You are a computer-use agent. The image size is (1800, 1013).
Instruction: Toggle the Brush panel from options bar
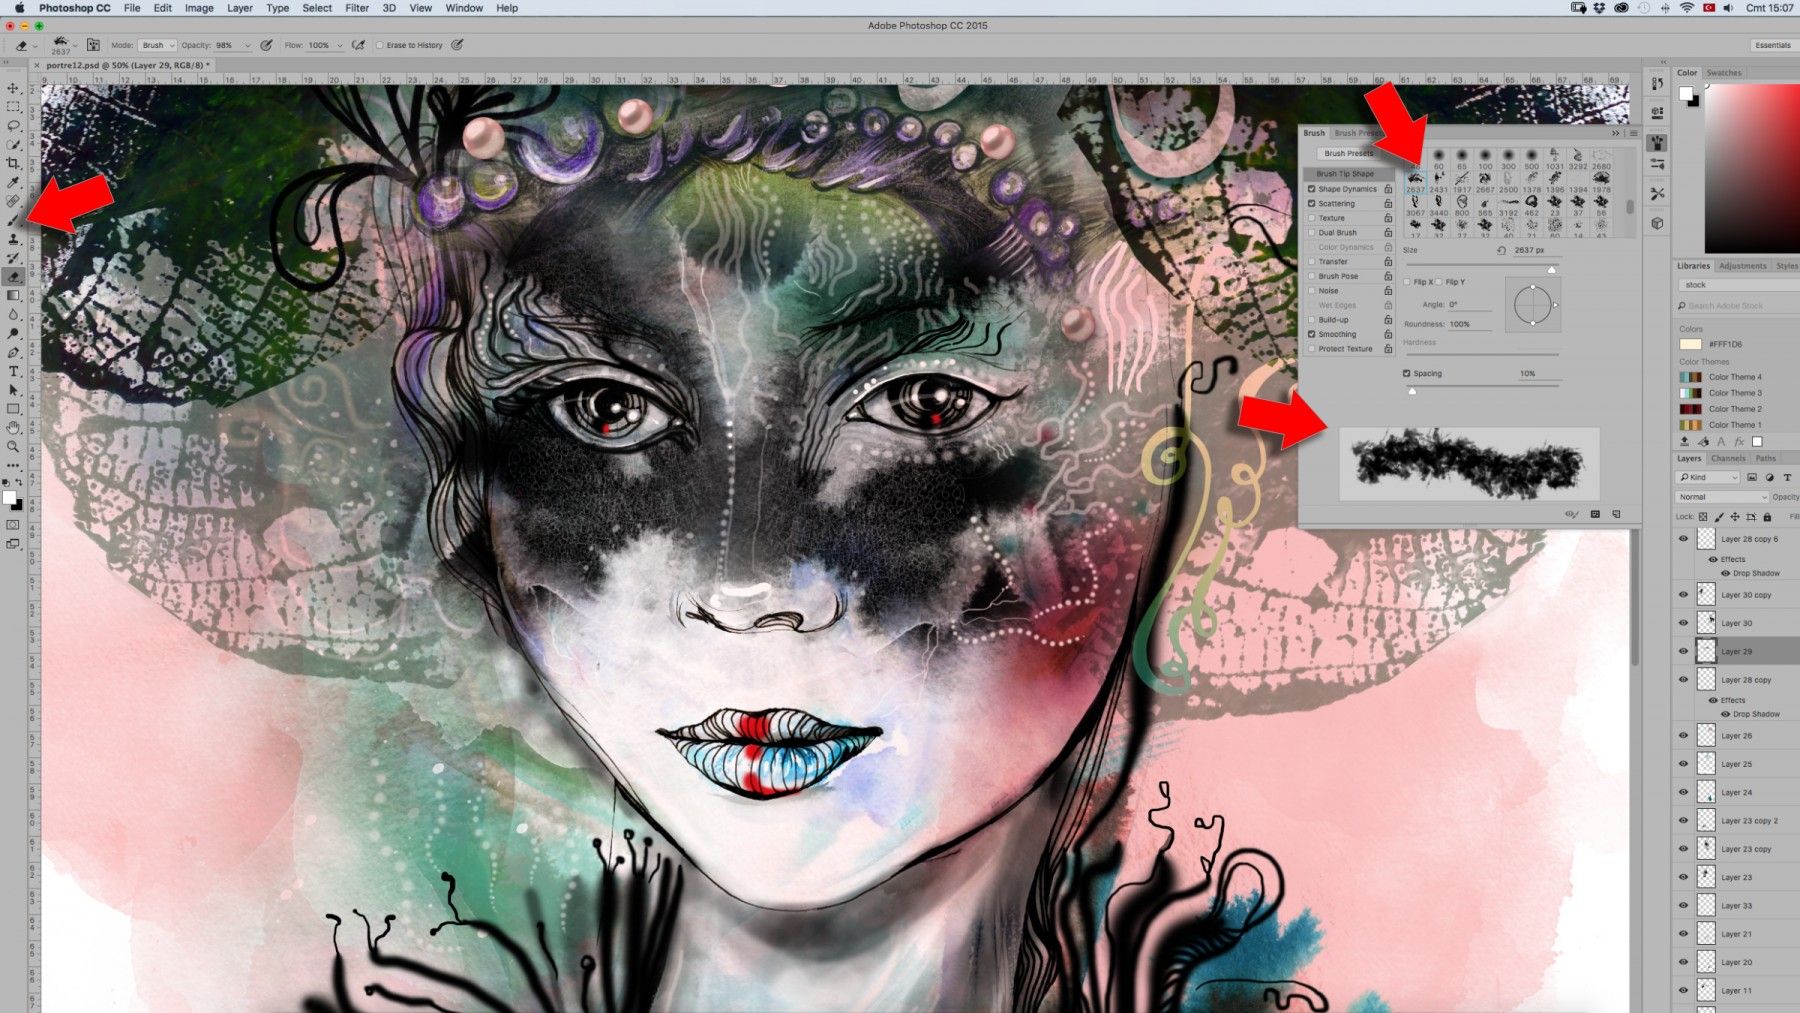coord(93,45)
